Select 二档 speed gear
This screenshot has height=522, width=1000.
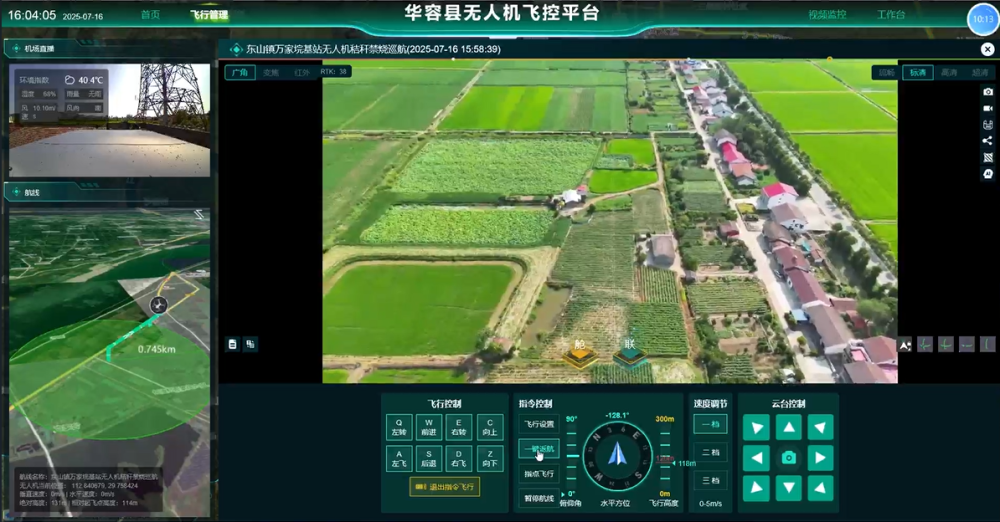point(710,452)
